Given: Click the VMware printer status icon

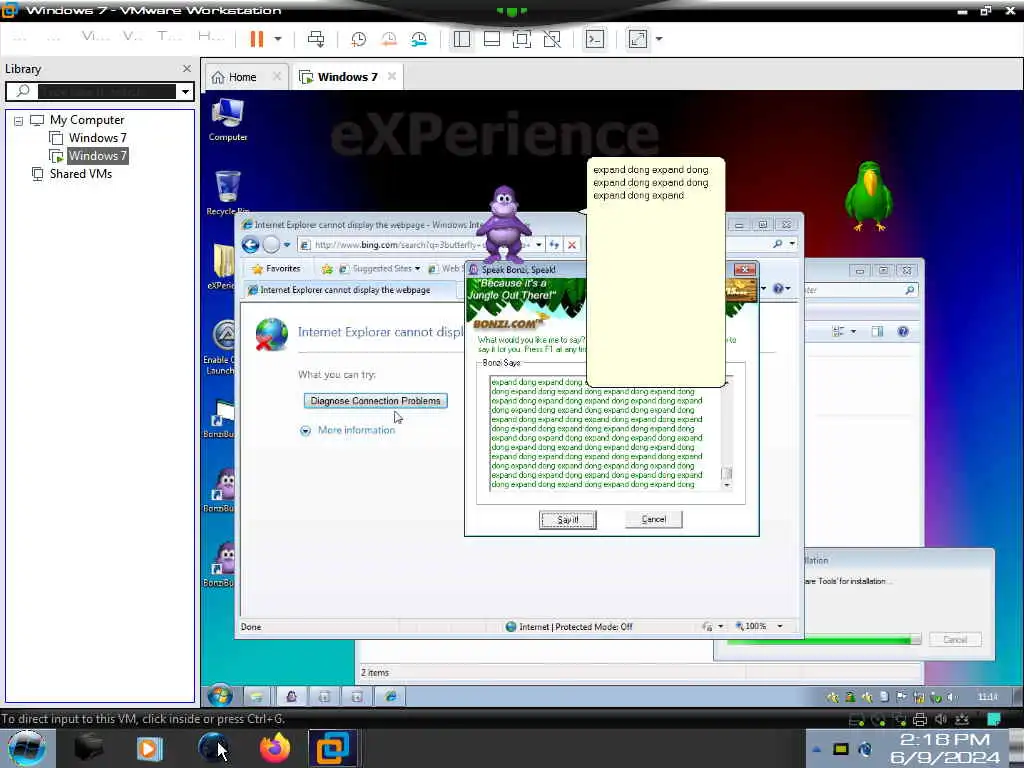Looking at the screenshot, I should pyautogui.click(x=920, y=720).
